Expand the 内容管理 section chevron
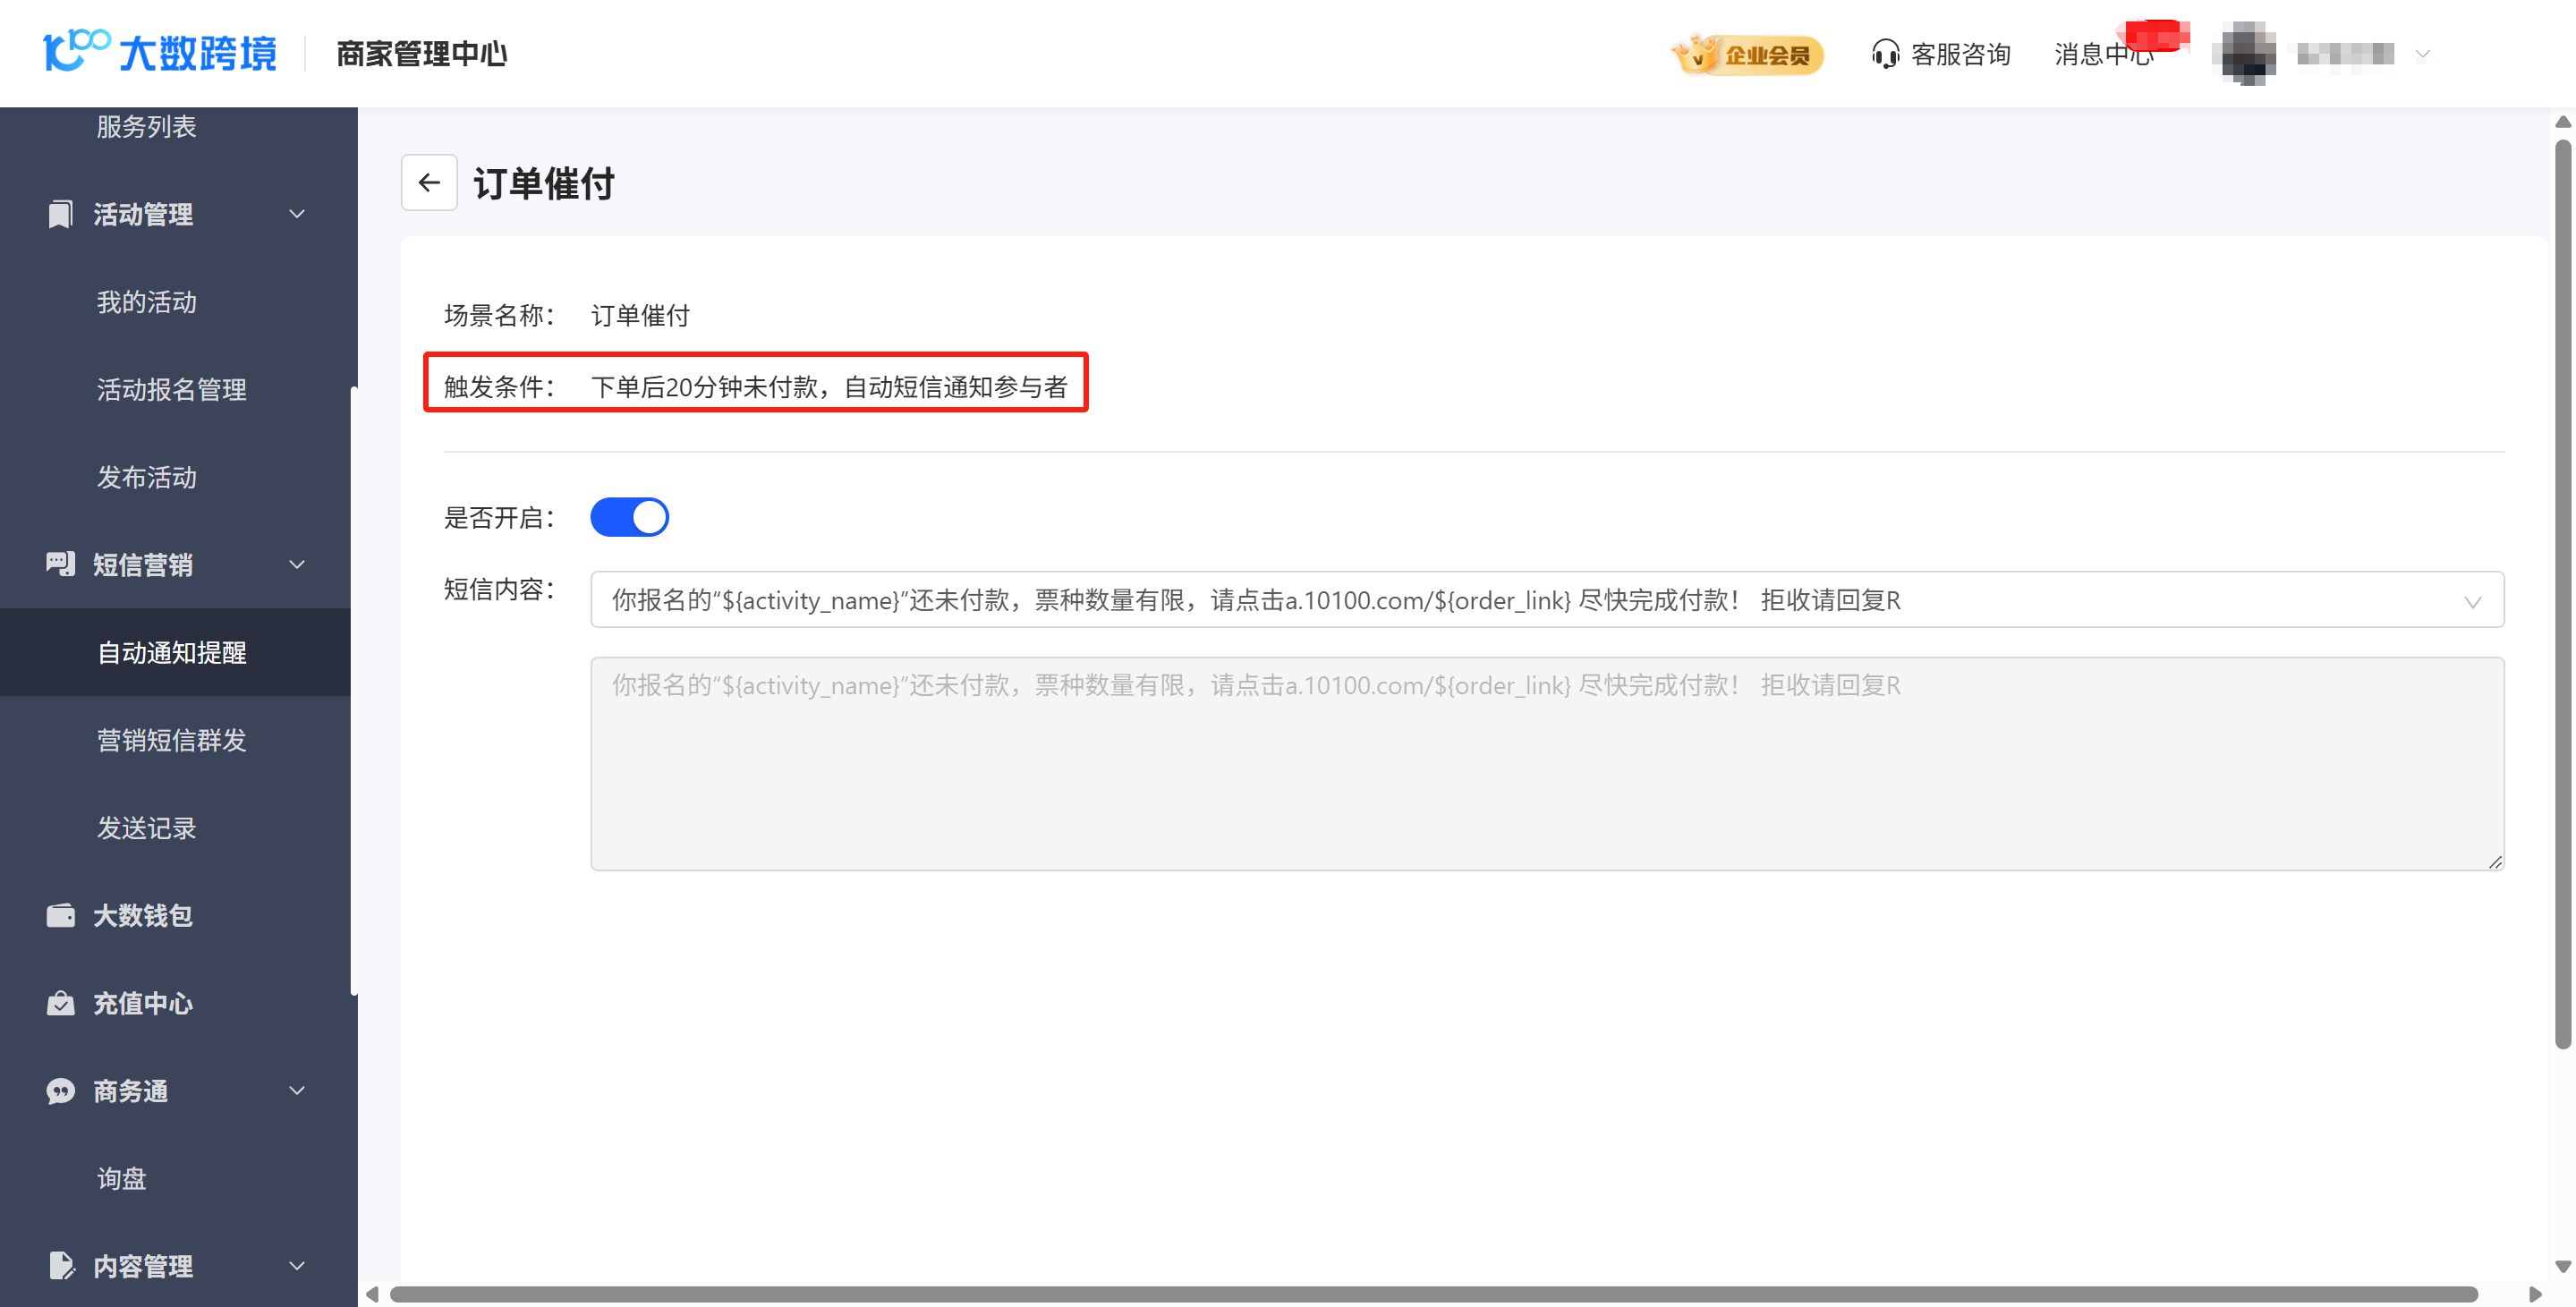2576x1307 pixels. [x=297, y=1265]
